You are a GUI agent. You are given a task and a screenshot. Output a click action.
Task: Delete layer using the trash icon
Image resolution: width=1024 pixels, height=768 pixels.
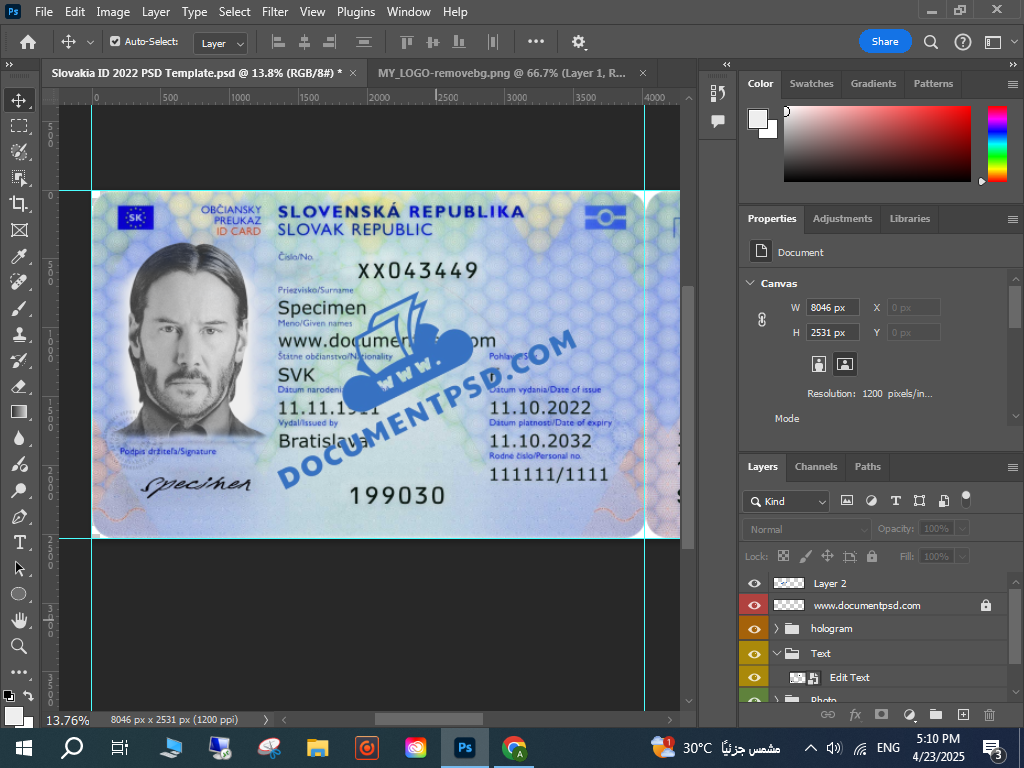pos(989,714)
